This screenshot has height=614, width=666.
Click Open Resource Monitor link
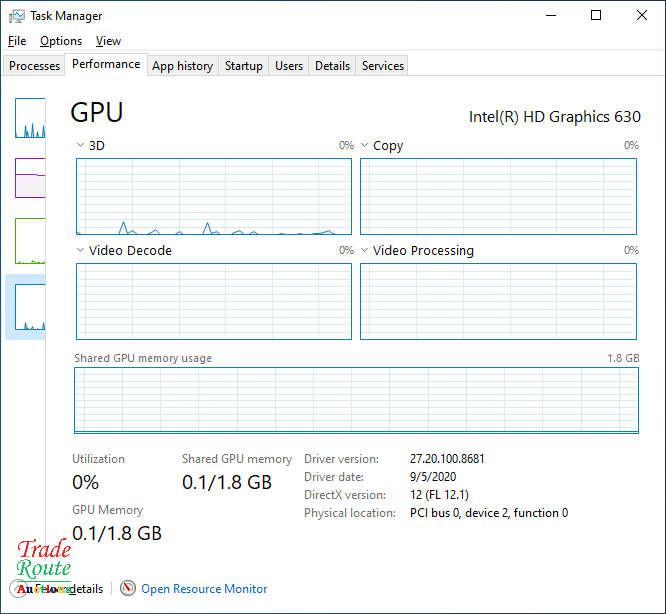click(204, 589)
